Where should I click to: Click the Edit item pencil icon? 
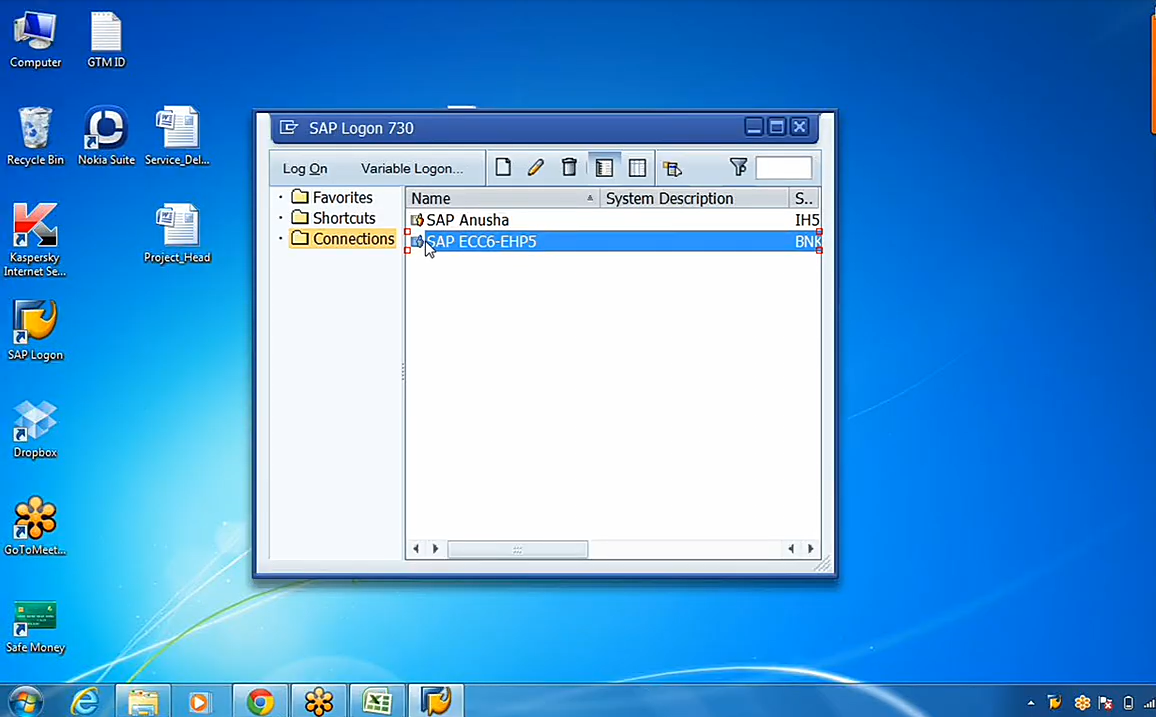pyautogui.click(x=536, y=168)
